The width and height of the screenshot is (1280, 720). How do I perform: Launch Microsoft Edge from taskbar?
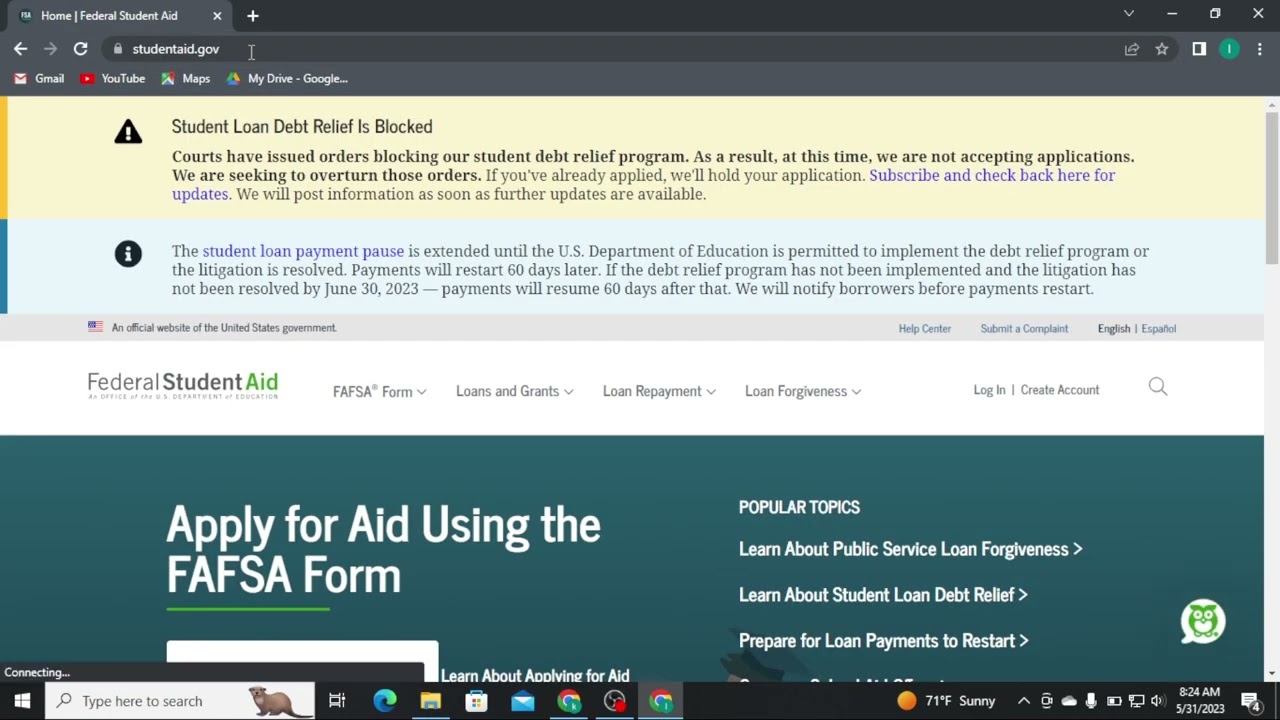click(384, 701)
